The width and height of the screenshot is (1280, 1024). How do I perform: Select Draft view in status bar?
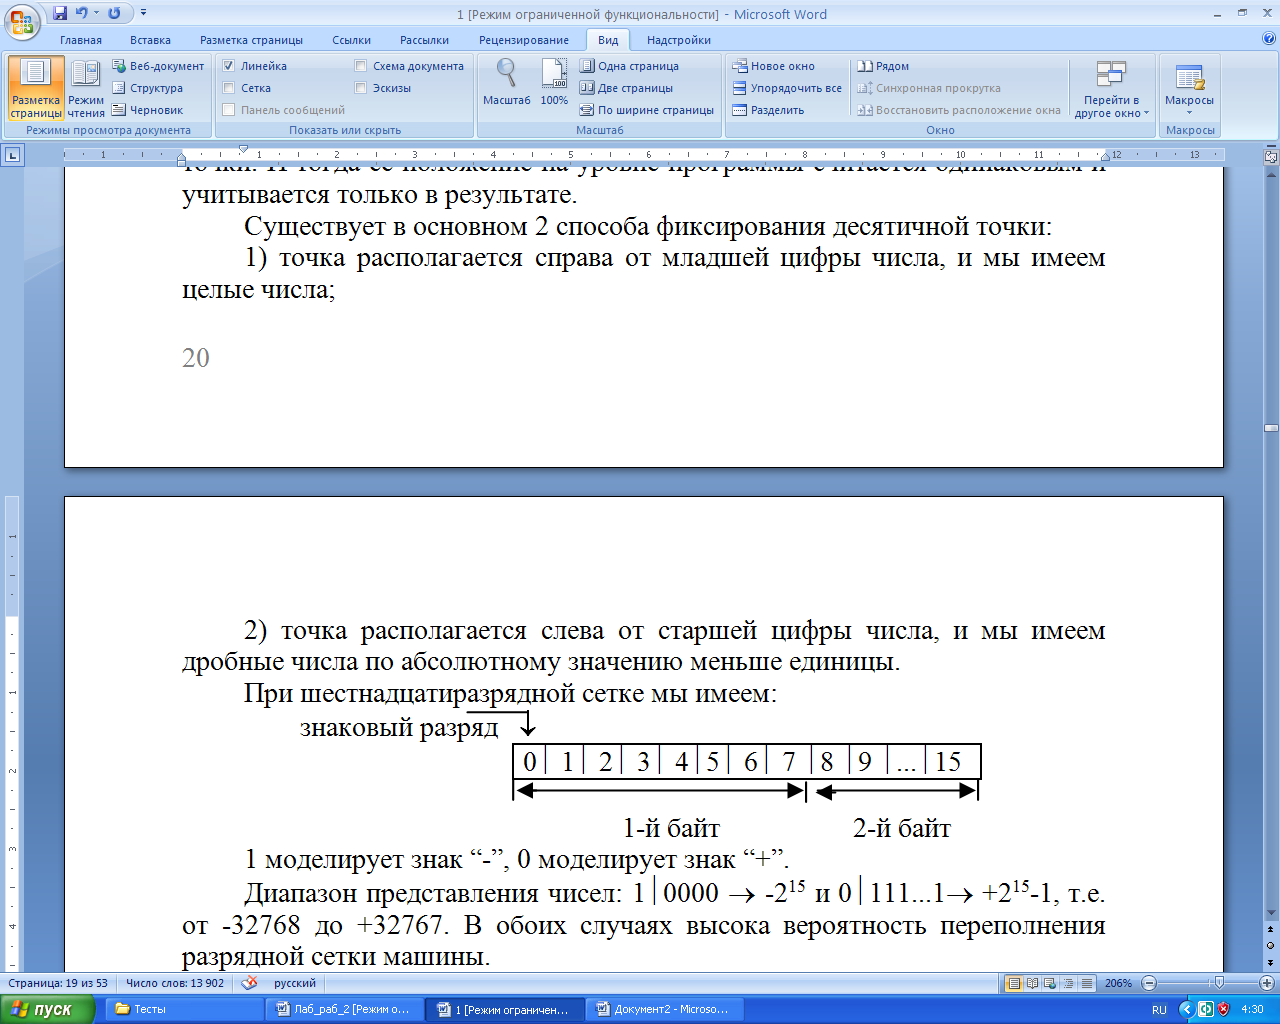coord(1086,983)
